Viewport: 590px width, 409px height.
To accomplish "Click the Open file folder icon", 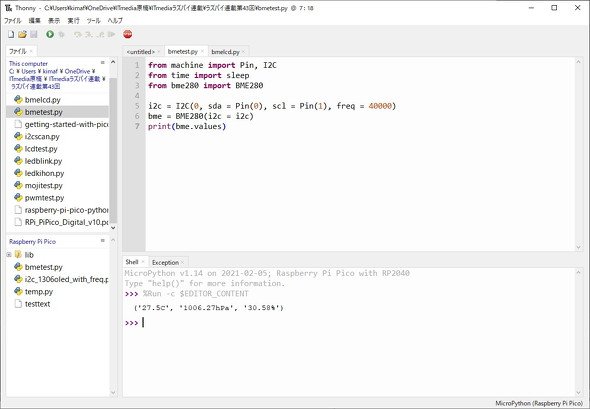I will (23, 35).
